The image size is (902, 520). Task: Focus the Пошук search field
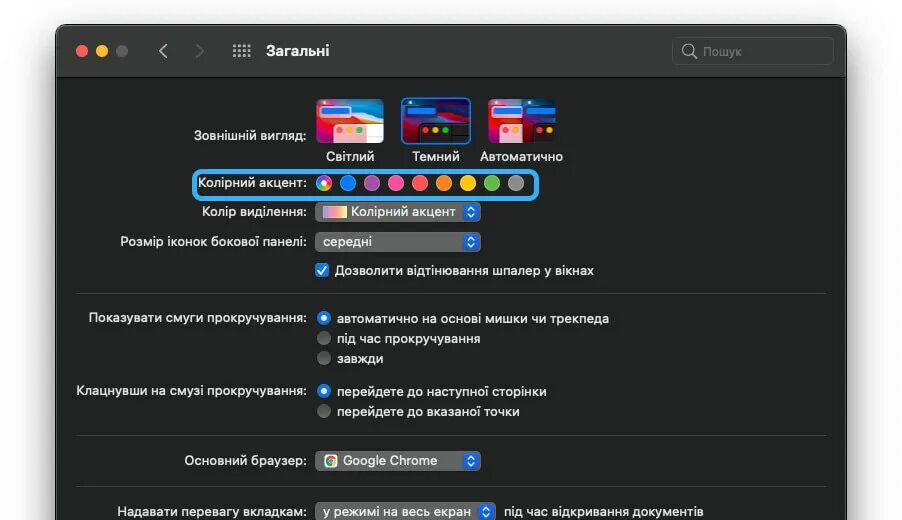tap(752, 51)
